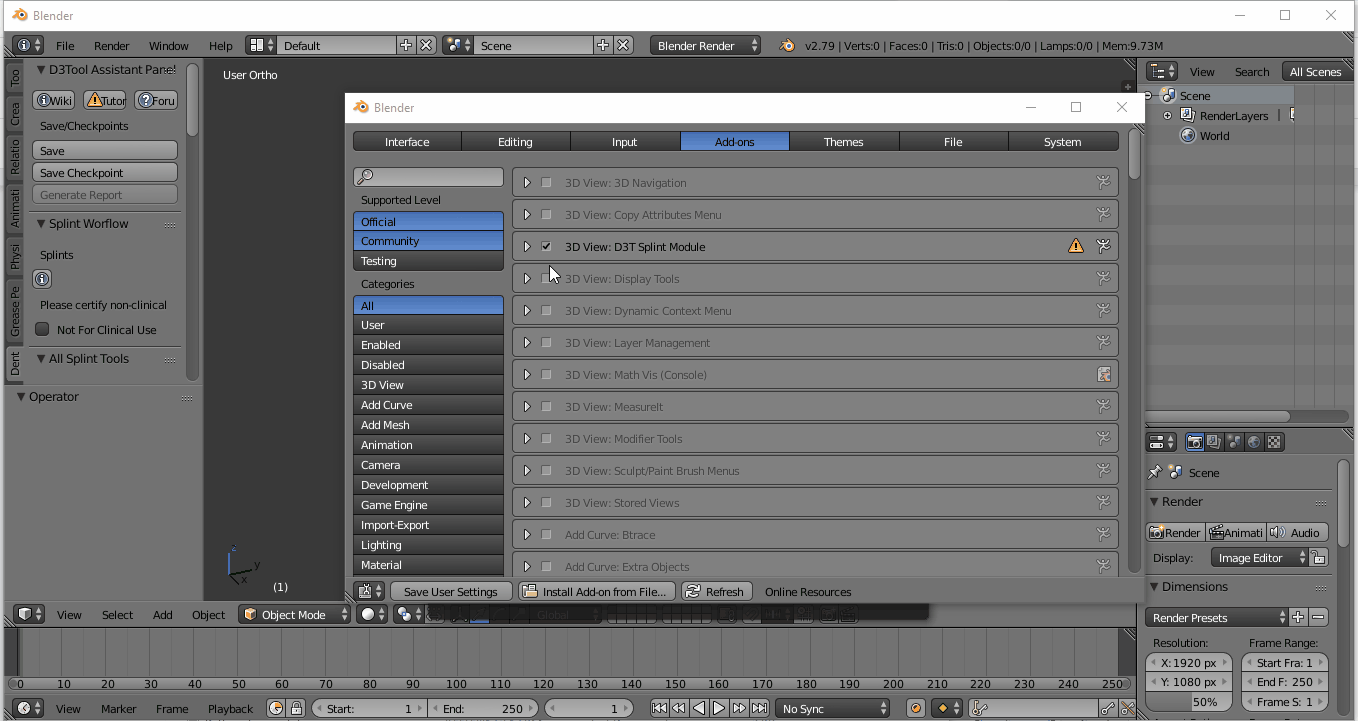Enable the Layer Management add-on checkbox
1358x721 pixels.
546,342
